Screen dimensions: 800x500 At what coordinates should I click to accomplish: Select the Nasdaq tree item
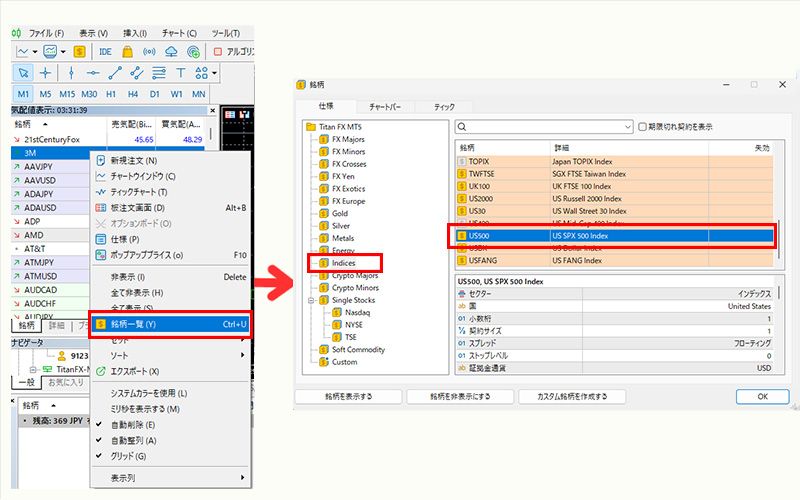click(x=357, y=313)
